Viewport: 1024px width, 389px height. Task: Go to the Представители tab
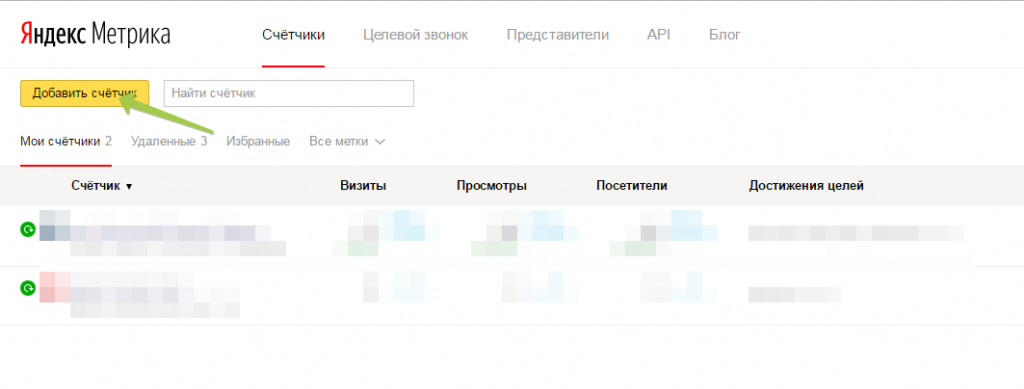(558, 35)
